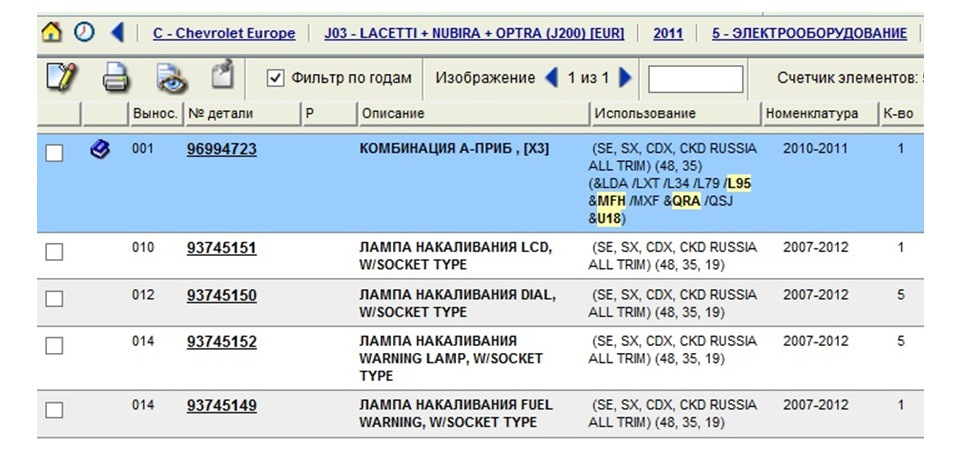Image resolution: width=960 pixels, height=452 pixels.
Task: Open part number 93745150 link
Action: tap(222, 295)
